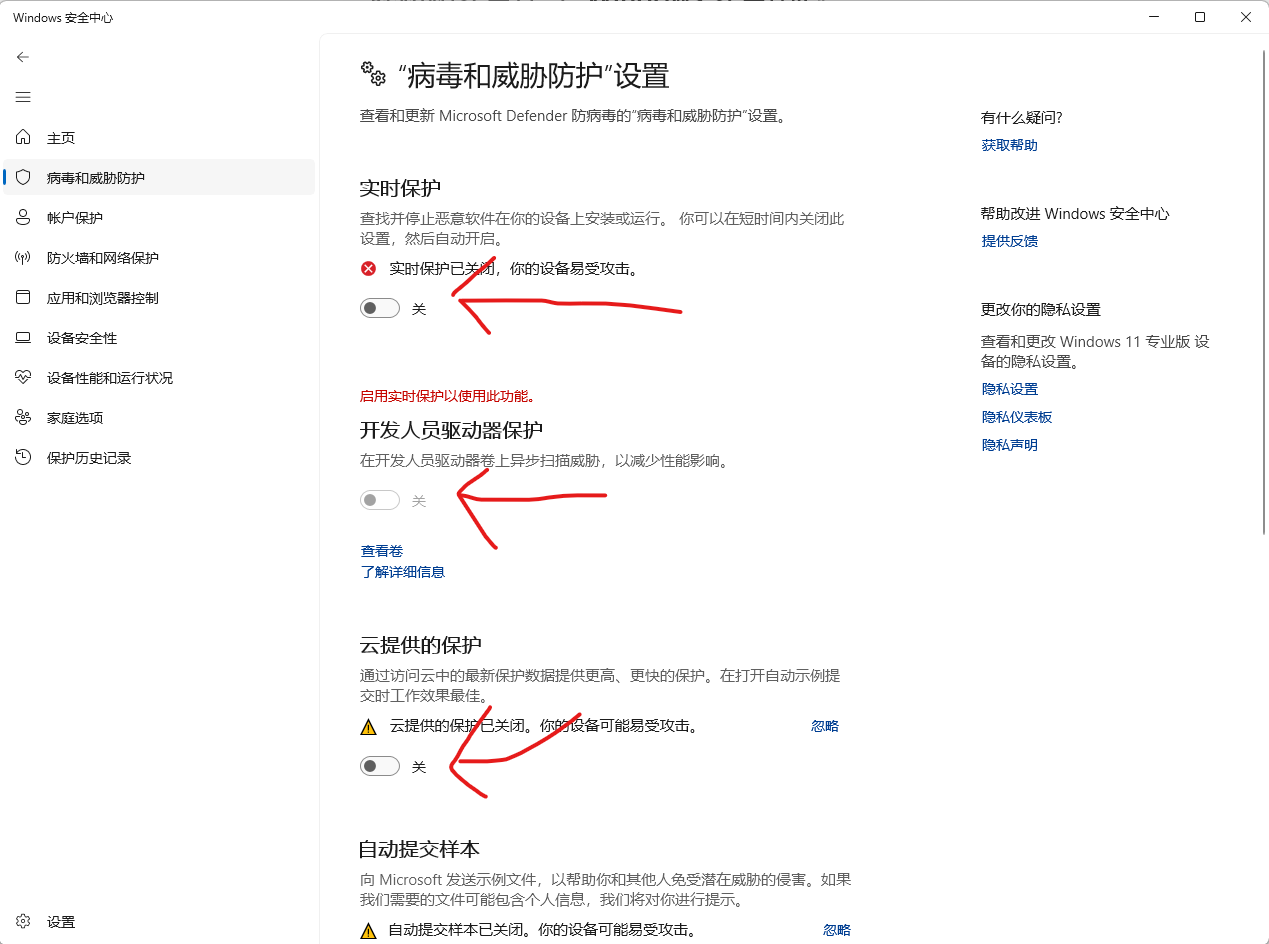Open the 隐私仪表板 link
Image resolution: width=1269 pixels, height=944 pixels.
tap(1016, 417)
